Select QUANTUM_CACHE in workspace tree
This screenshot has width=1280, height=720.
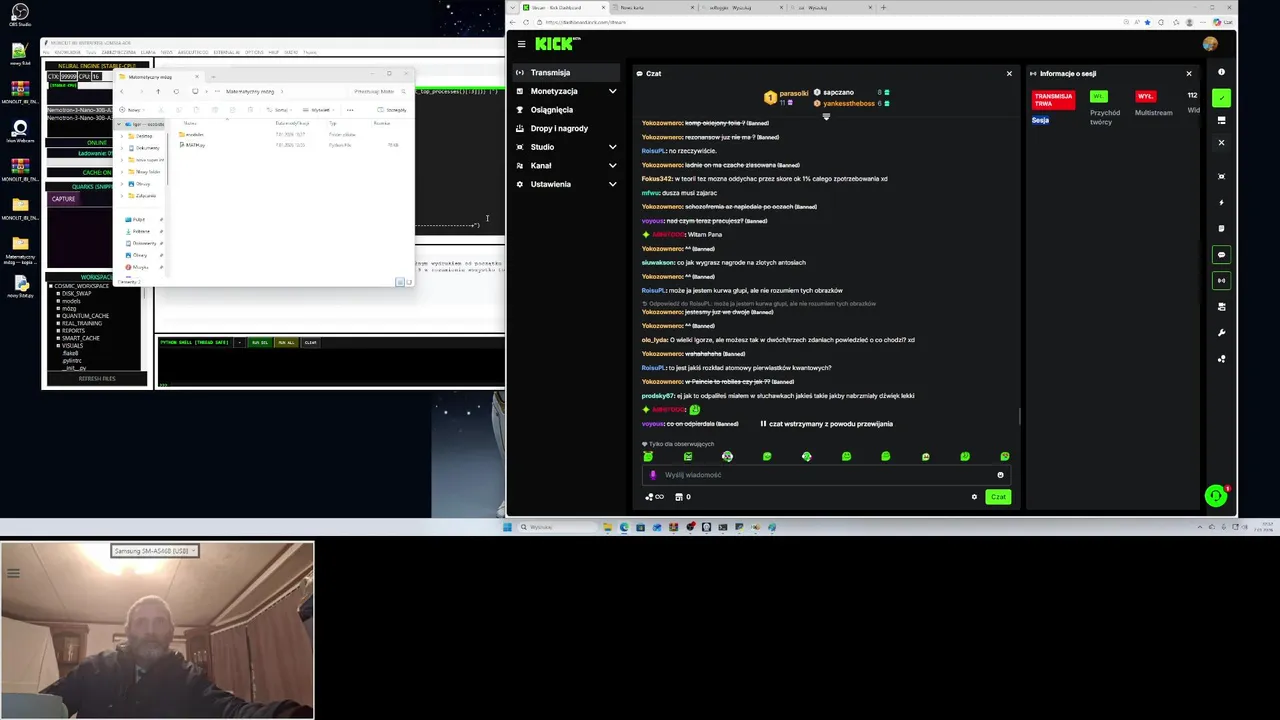coord(85,316)
